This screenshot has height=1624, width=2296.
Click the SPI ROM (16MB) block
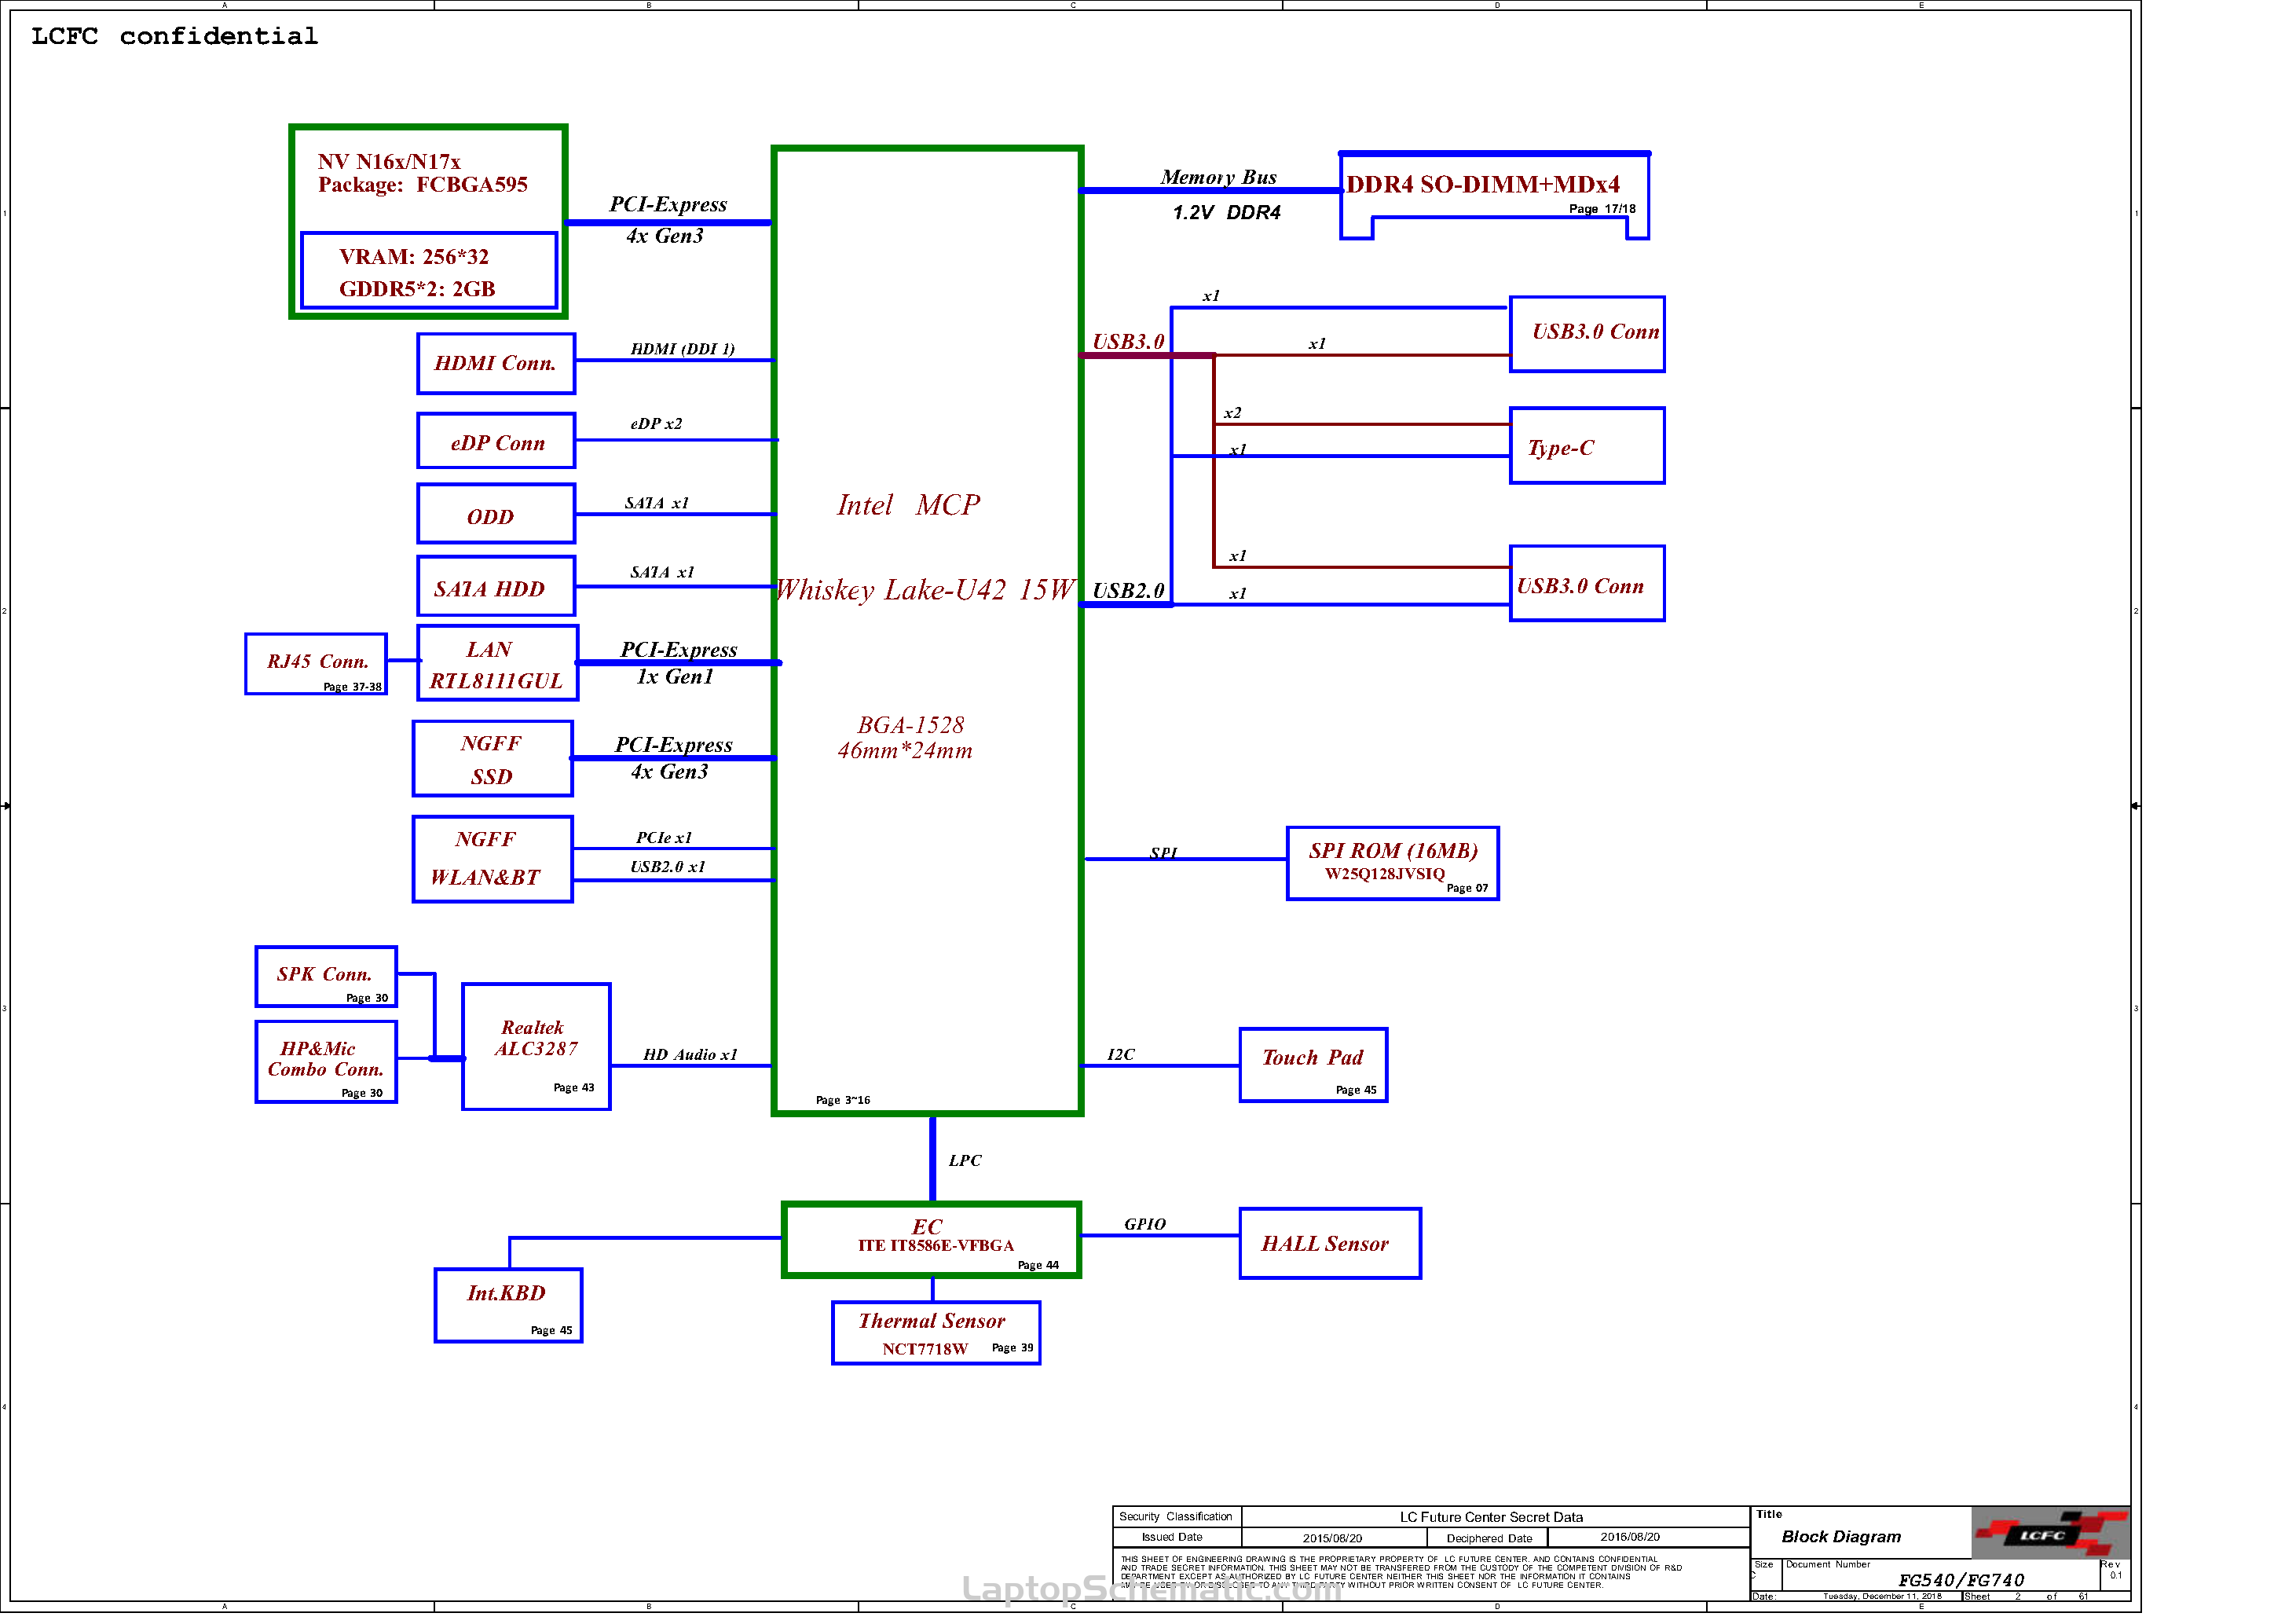tap(1394, 864)
